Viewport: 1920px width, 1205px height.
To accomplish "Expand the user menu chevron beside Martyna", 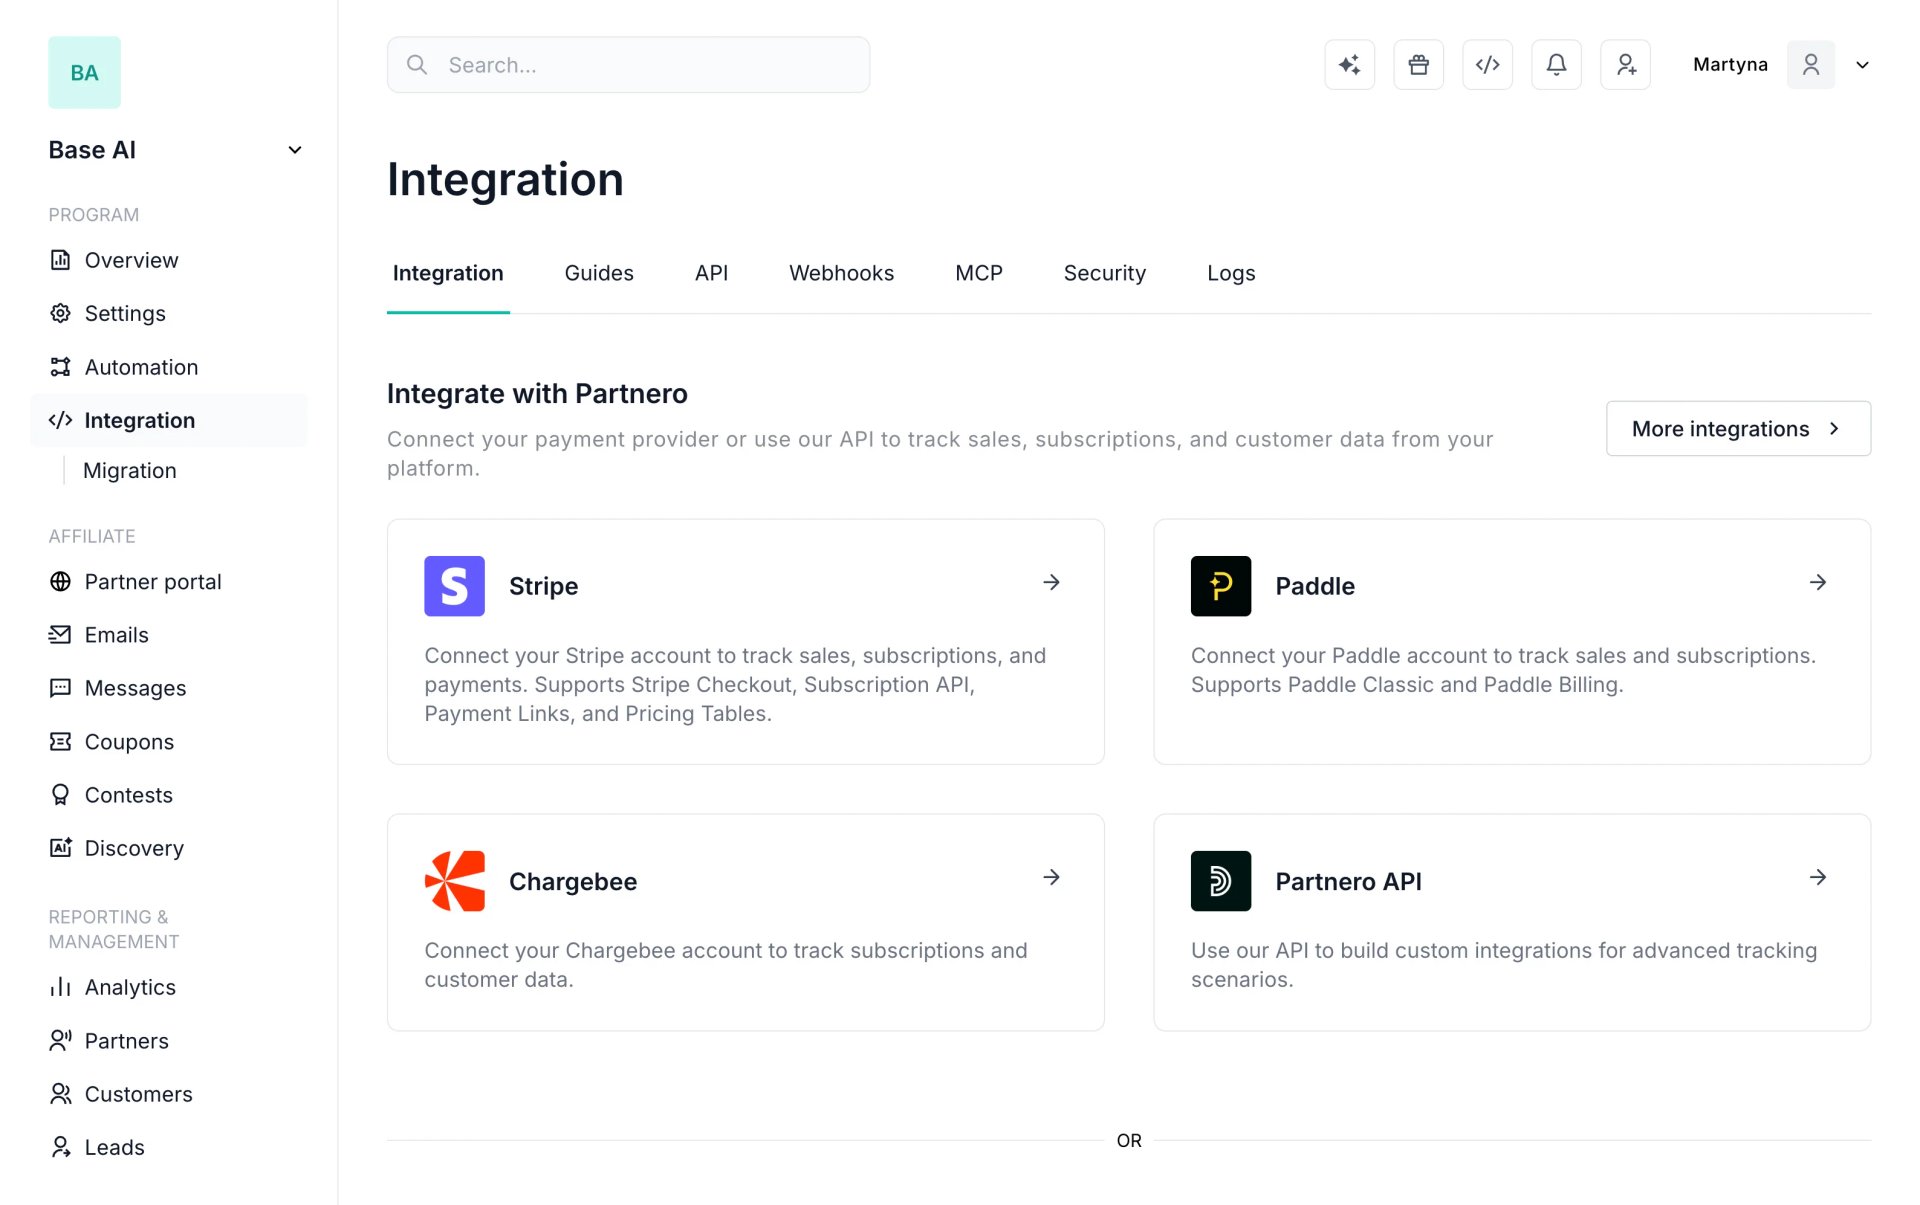I will 1862,65.
